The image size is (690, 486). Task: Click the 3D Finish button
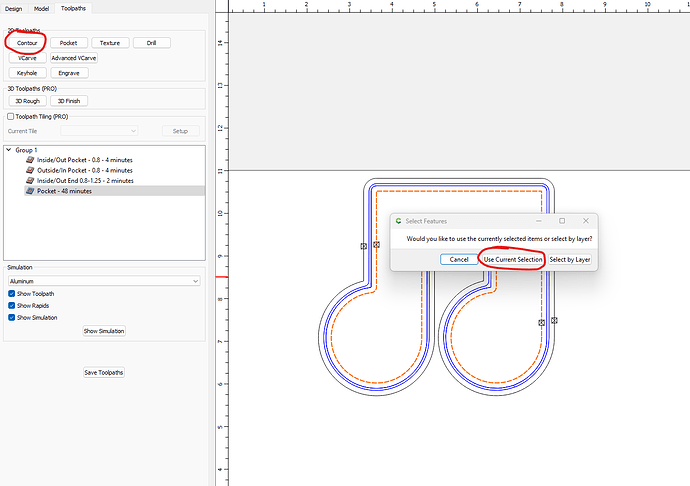[69, 101]
